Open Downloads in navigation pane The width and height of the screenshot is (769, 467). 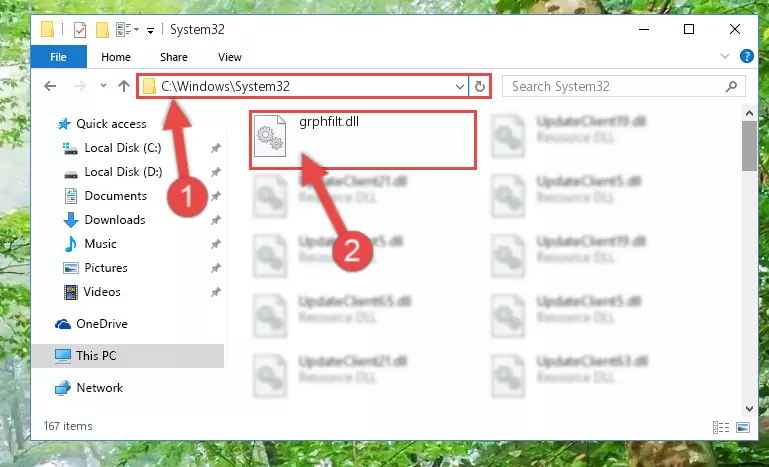[x=115, y=220]
